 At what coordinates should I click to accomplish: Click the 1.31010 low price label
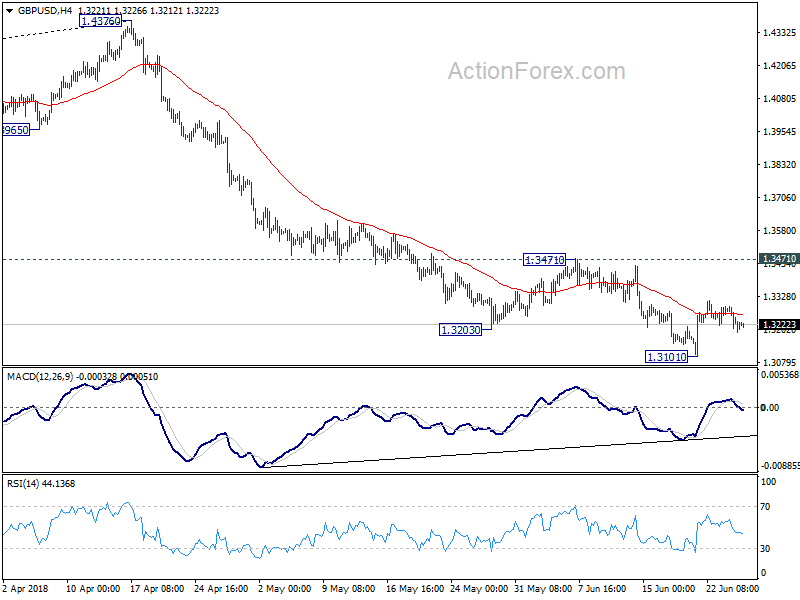point(666,357)
